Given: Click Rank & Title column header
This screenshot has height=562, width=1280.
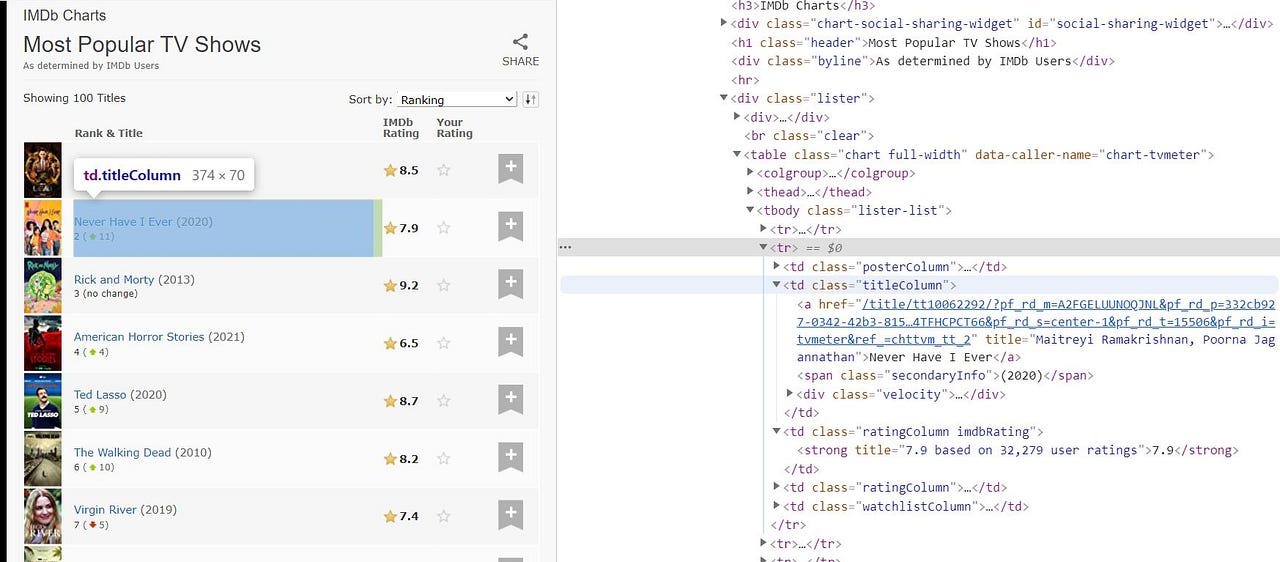Looking at the screenshot, I should pos(108,133).
